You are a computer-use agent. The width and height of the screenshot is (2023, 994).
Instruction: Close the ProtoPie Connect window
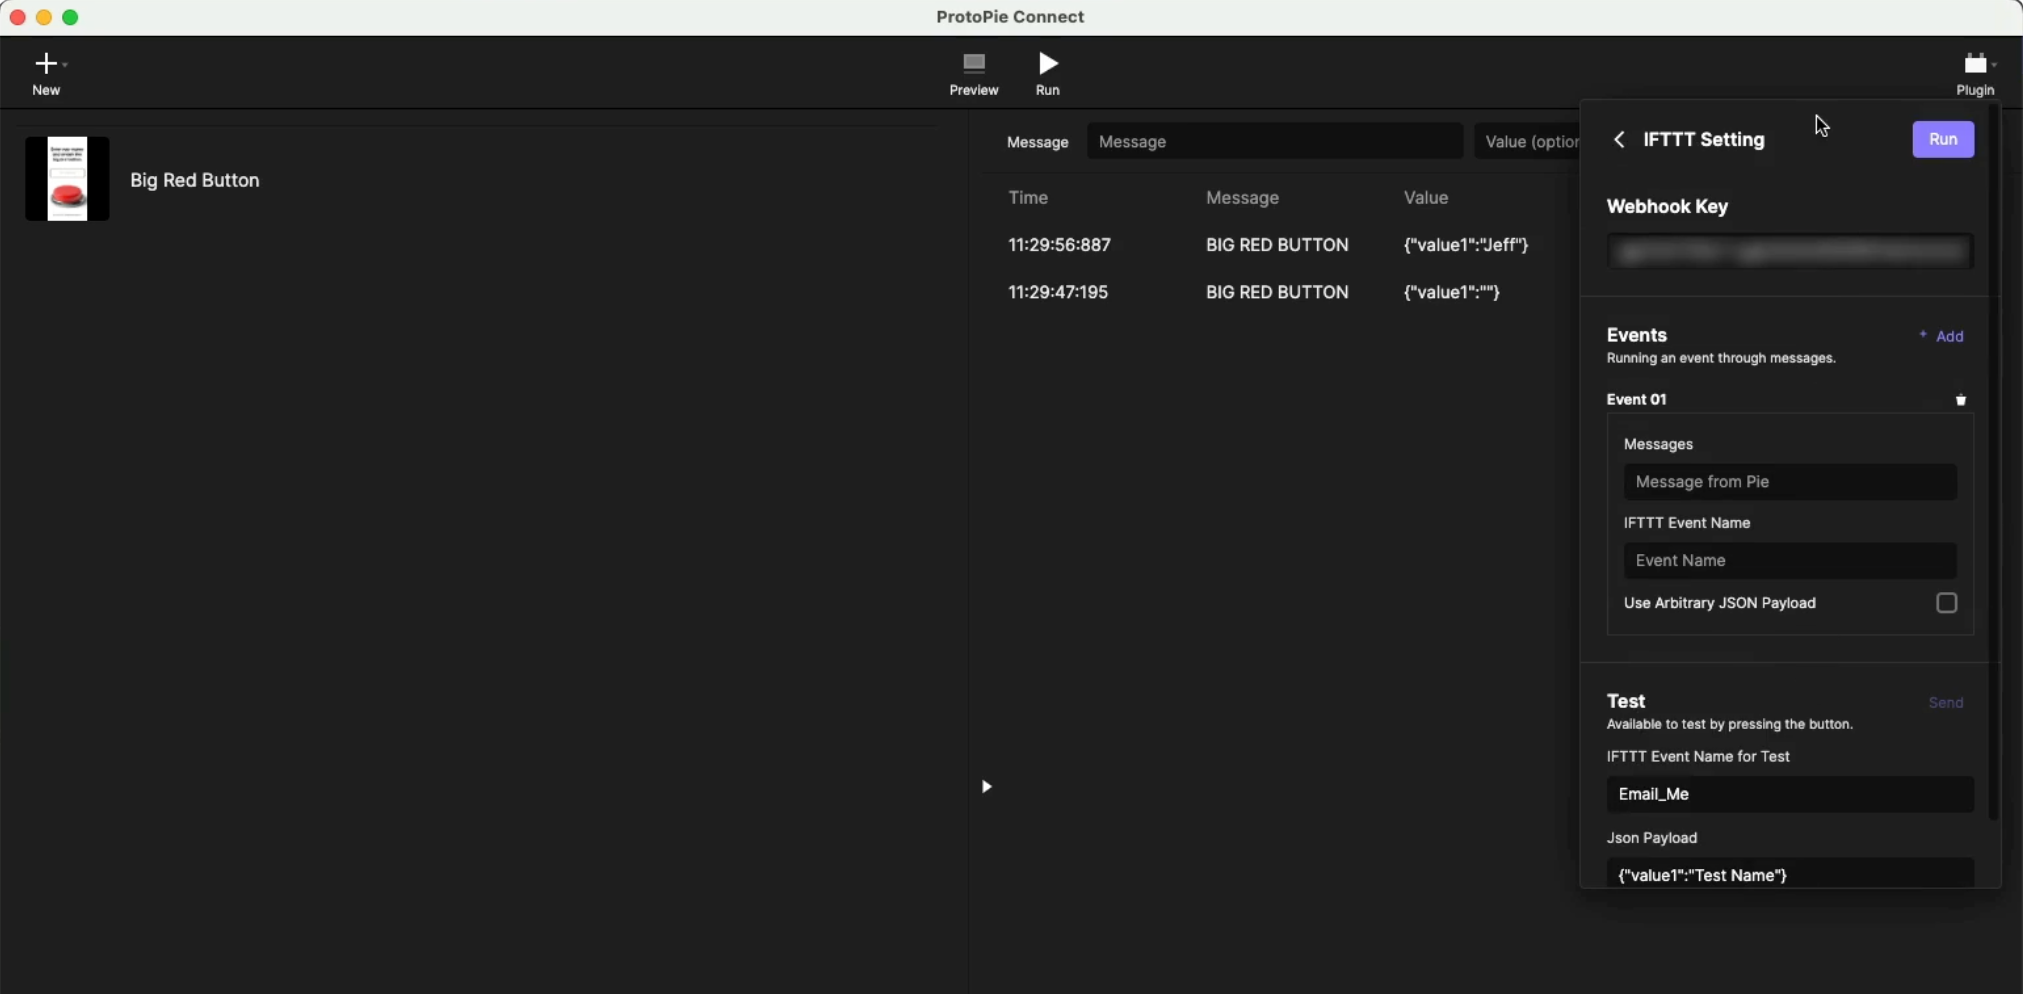click(x=17, y=17)
